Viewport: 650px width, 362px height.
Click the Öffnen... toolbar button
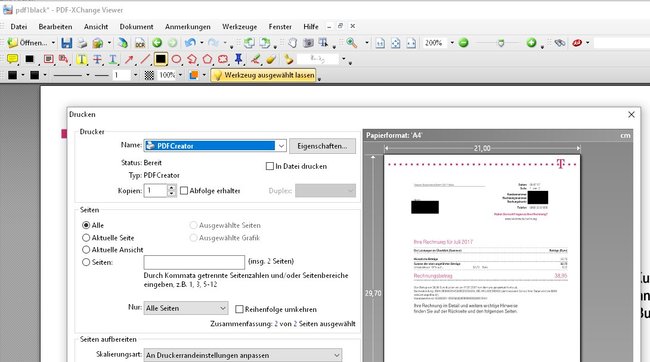[x=28, y=43]
